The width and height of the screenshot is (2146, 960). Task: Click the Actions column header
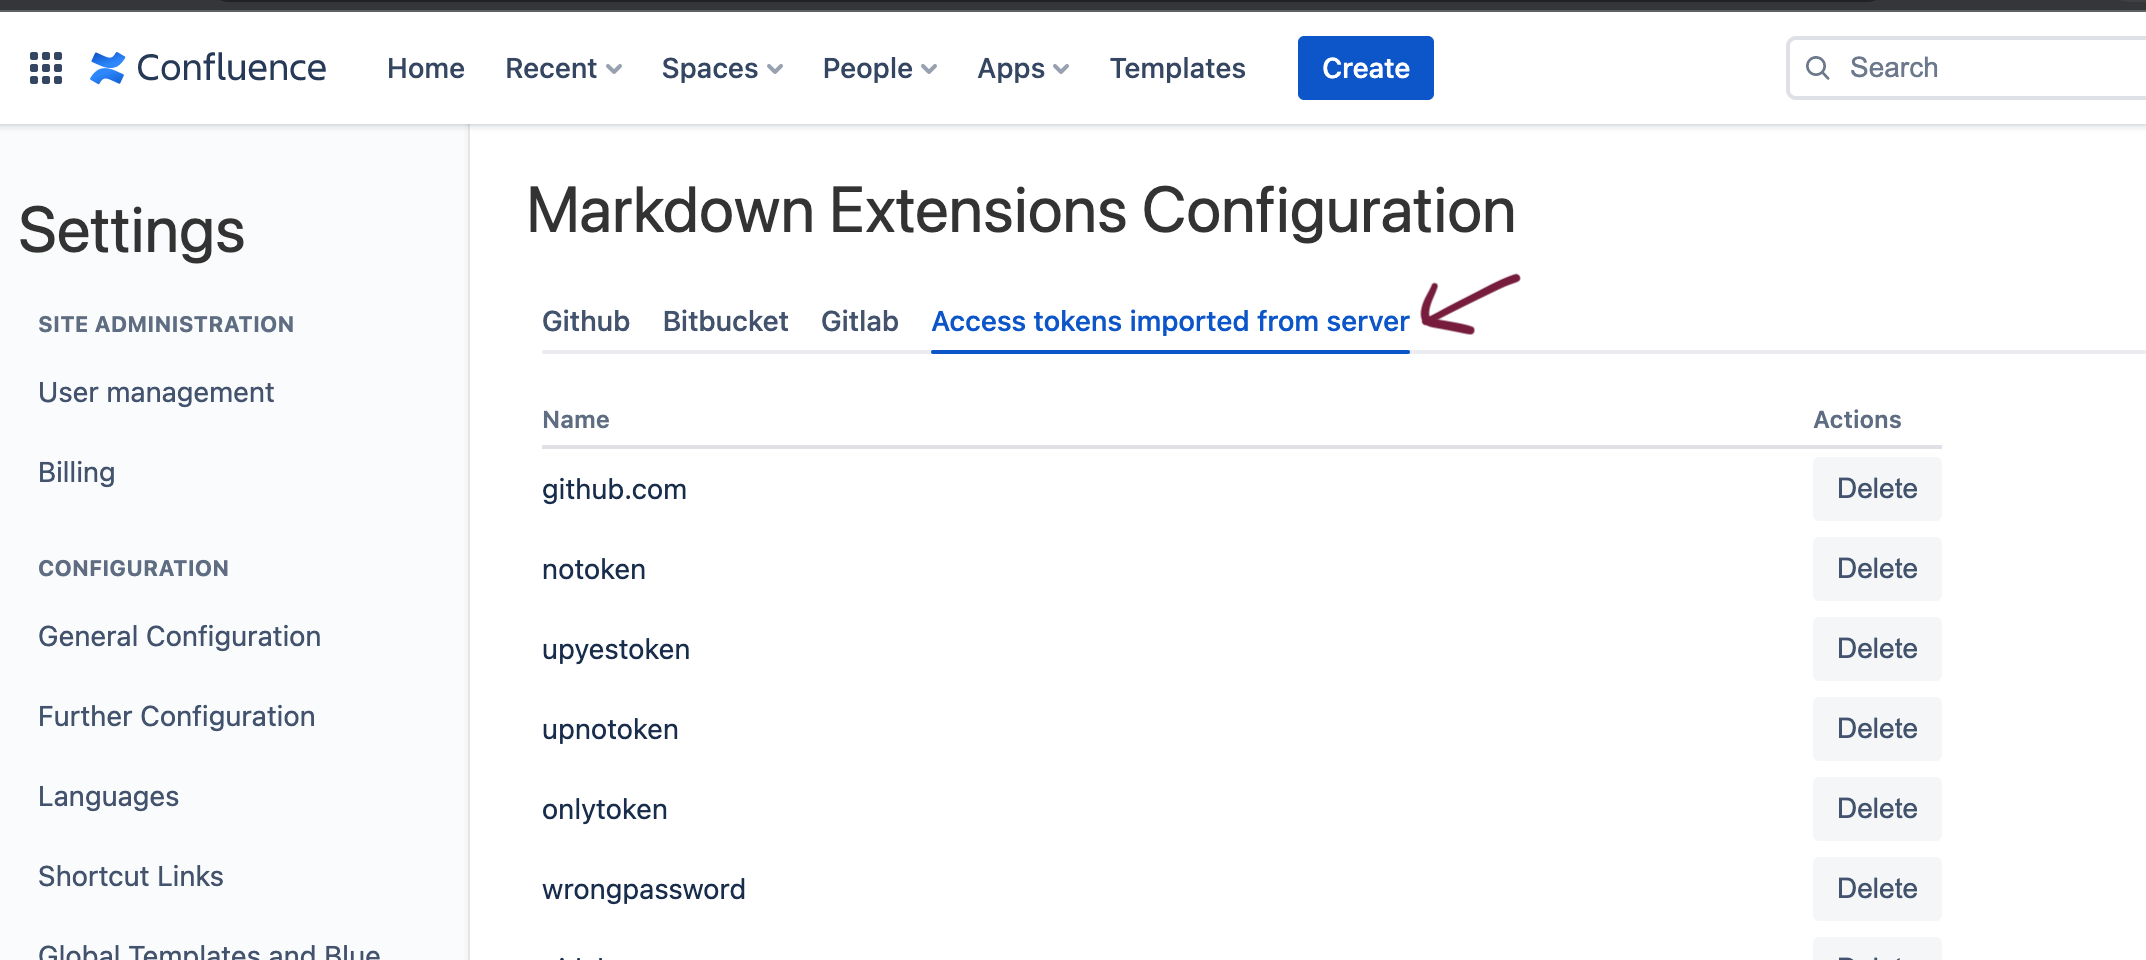(1857, 420)
